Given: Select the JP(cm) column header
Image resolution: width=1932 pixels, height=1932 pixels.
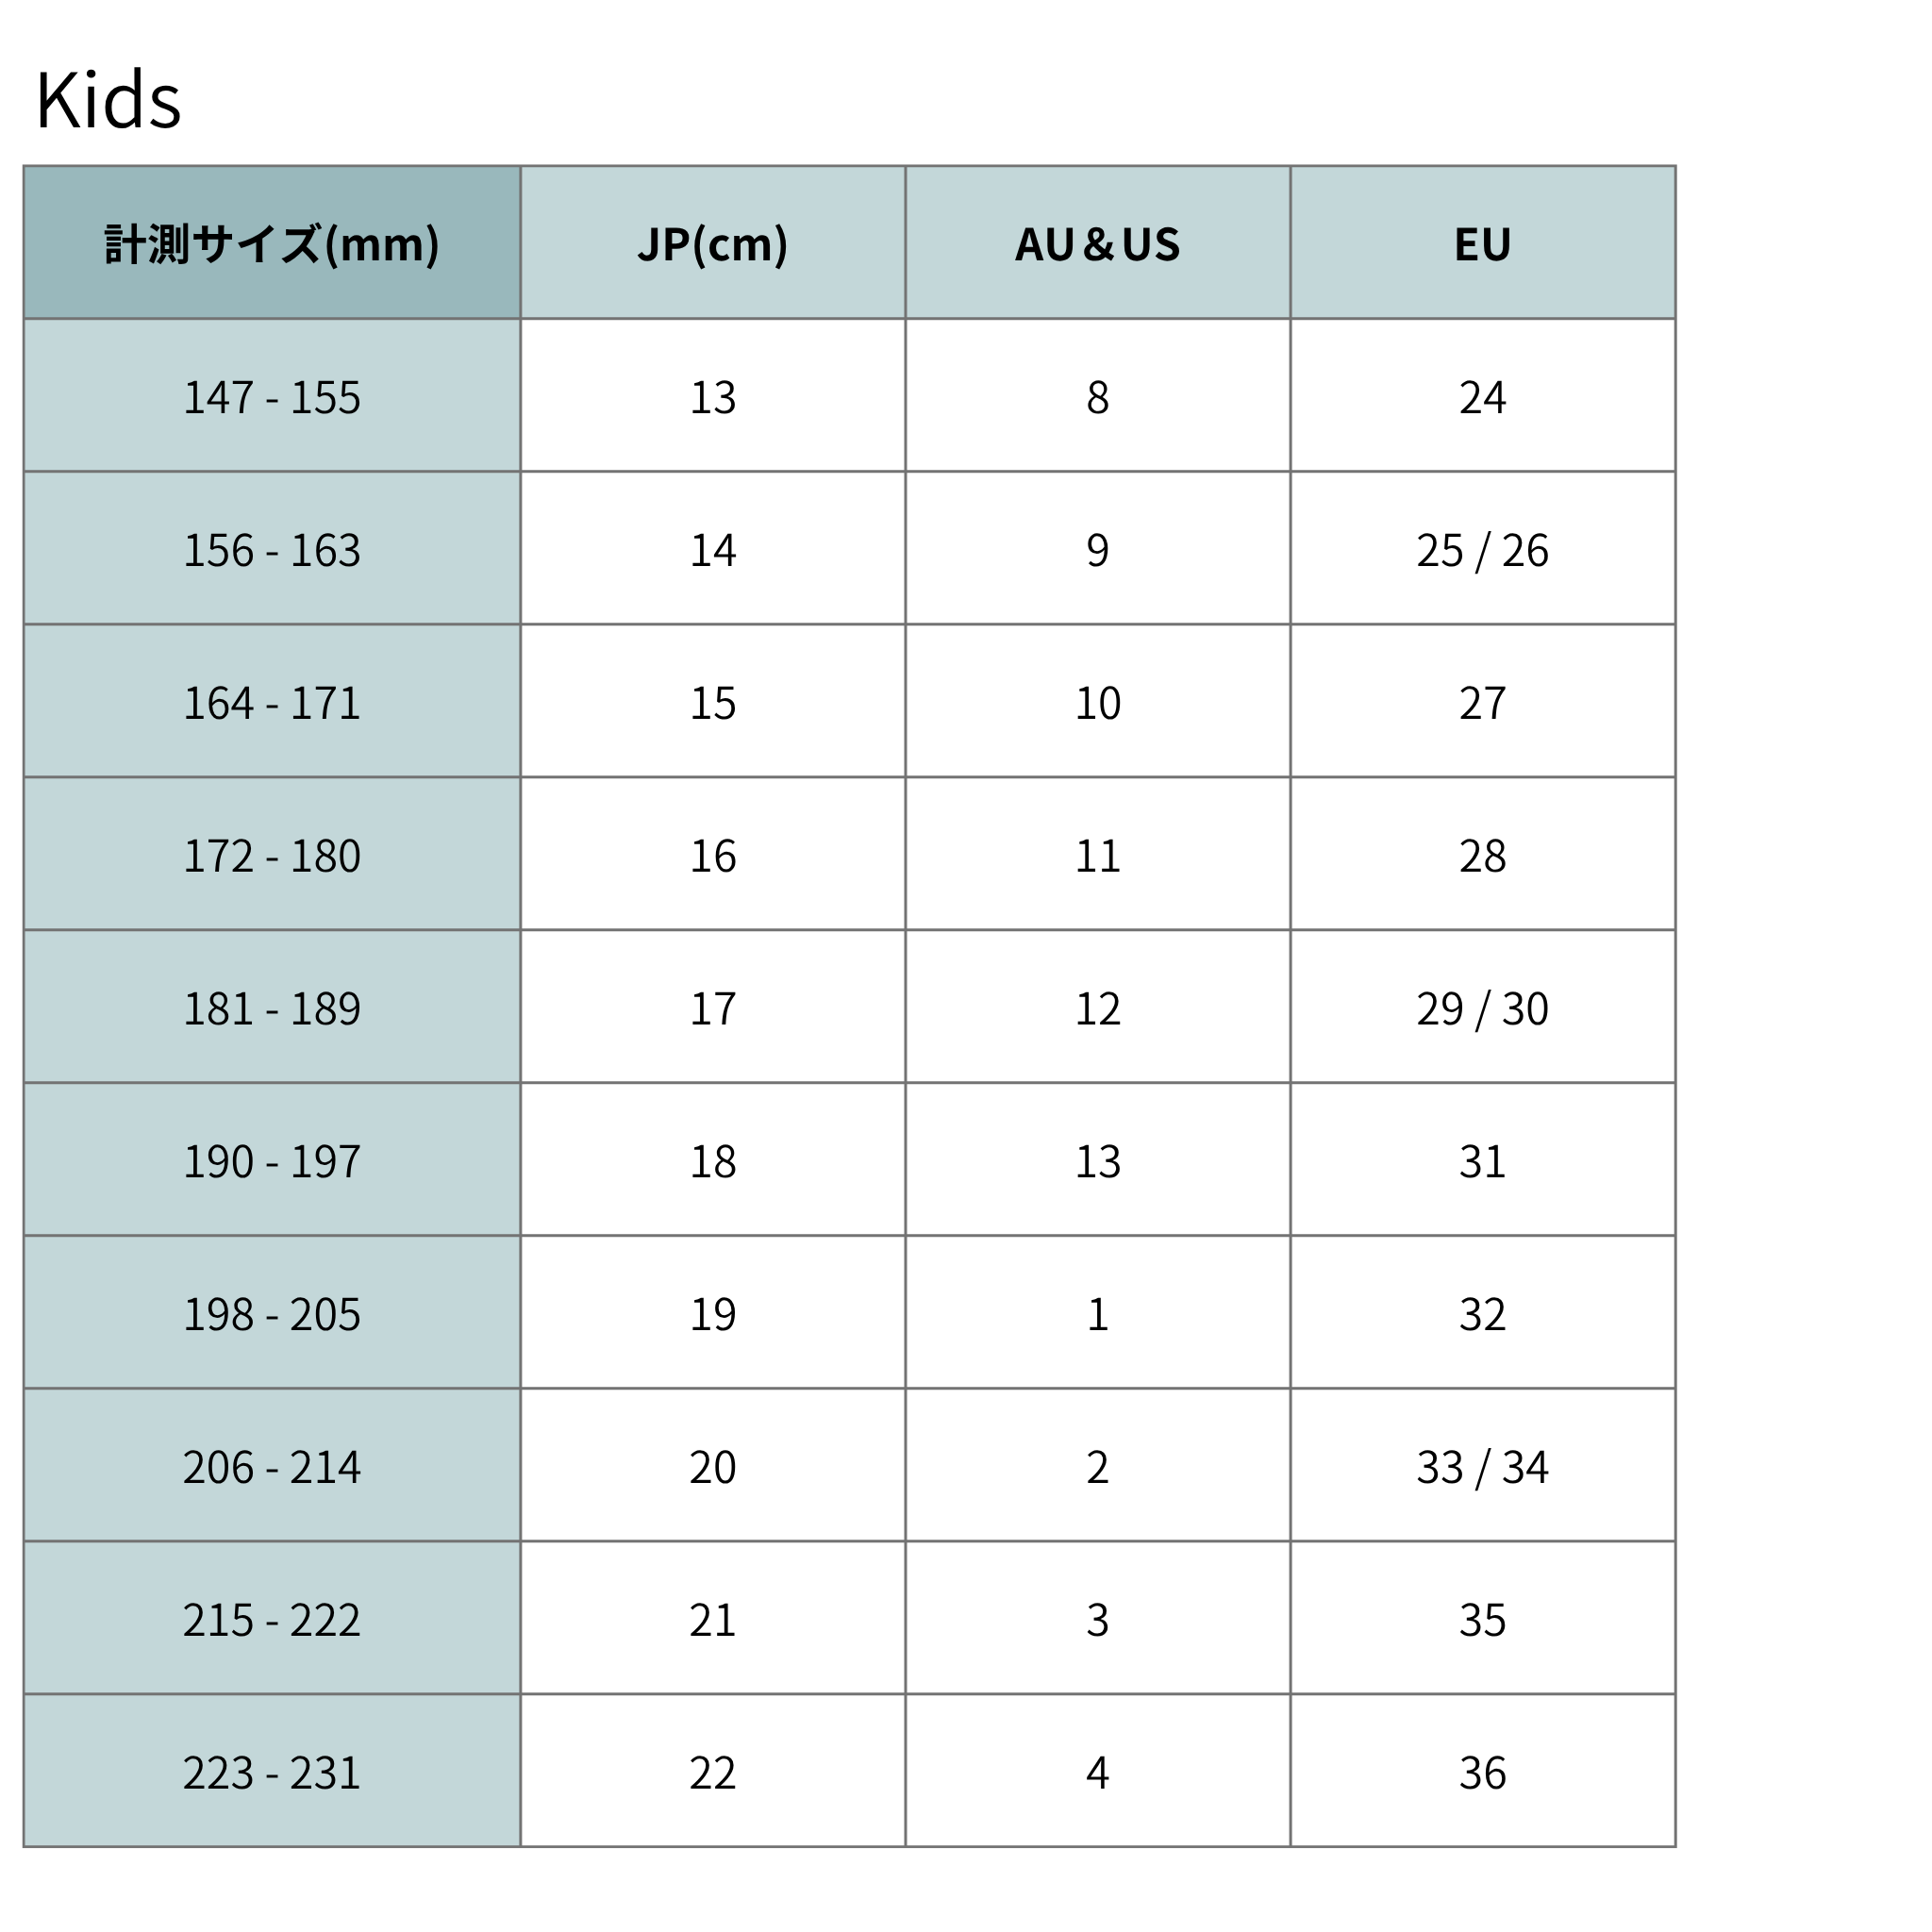Looking at the screenshot, I should point(713,243).
